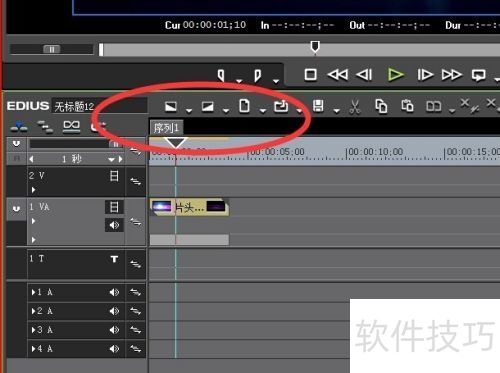Image resolution: width=500 pixels, height=373 pixels.
Task: Copy the selected clip icon
Action: point(381,106)
